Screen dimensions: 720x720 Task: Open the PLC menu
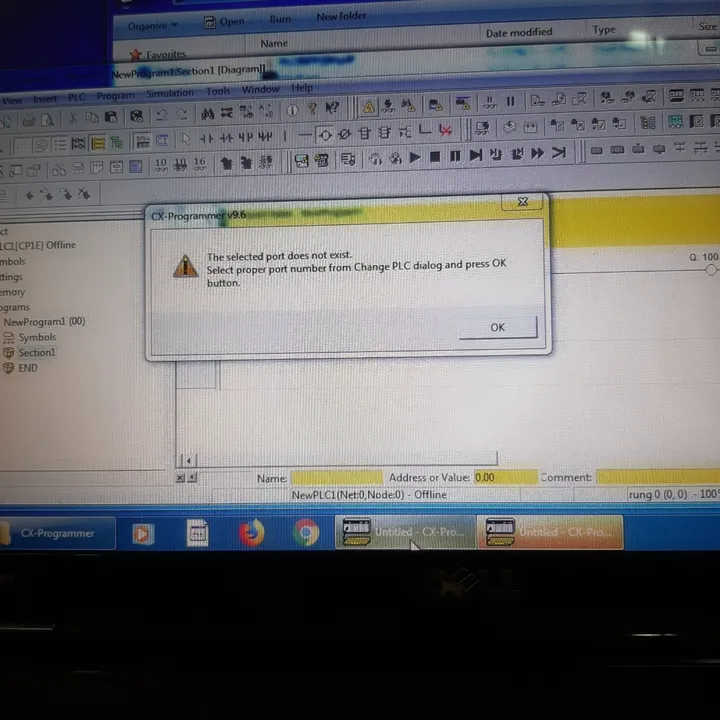(77, 97)
